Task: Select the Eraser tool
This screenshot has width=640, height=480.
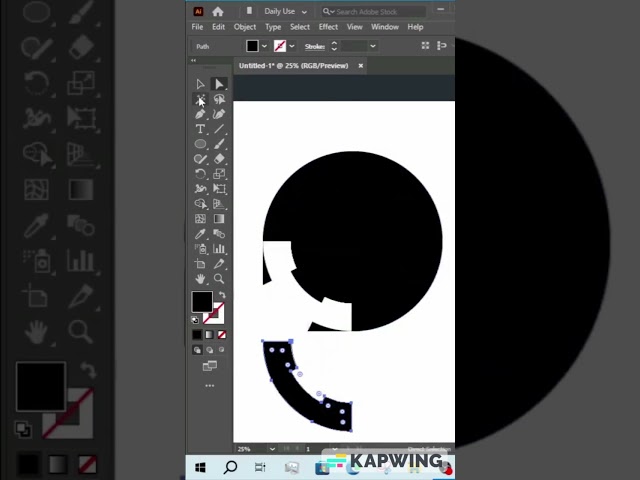Action: point(219,159)
